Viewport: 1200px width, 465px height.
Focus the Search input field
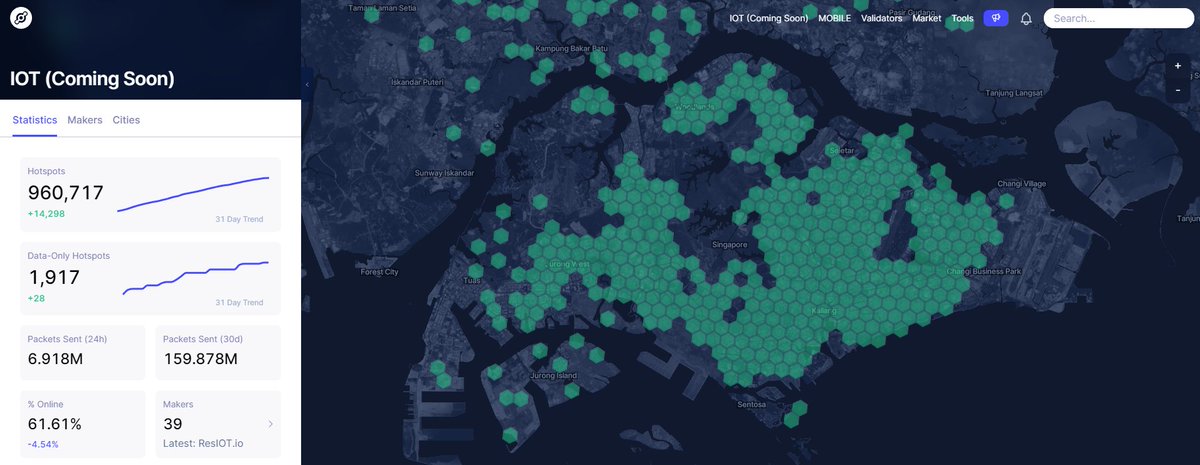[1117, 18]
